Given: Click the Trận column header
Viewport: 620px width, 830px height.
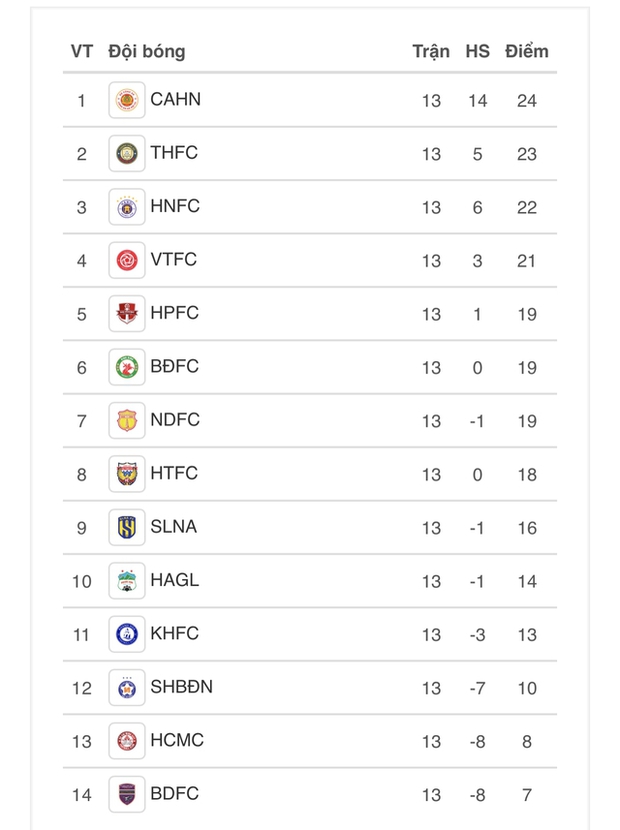Looking at the screenshot, I should tap(431, 51).
